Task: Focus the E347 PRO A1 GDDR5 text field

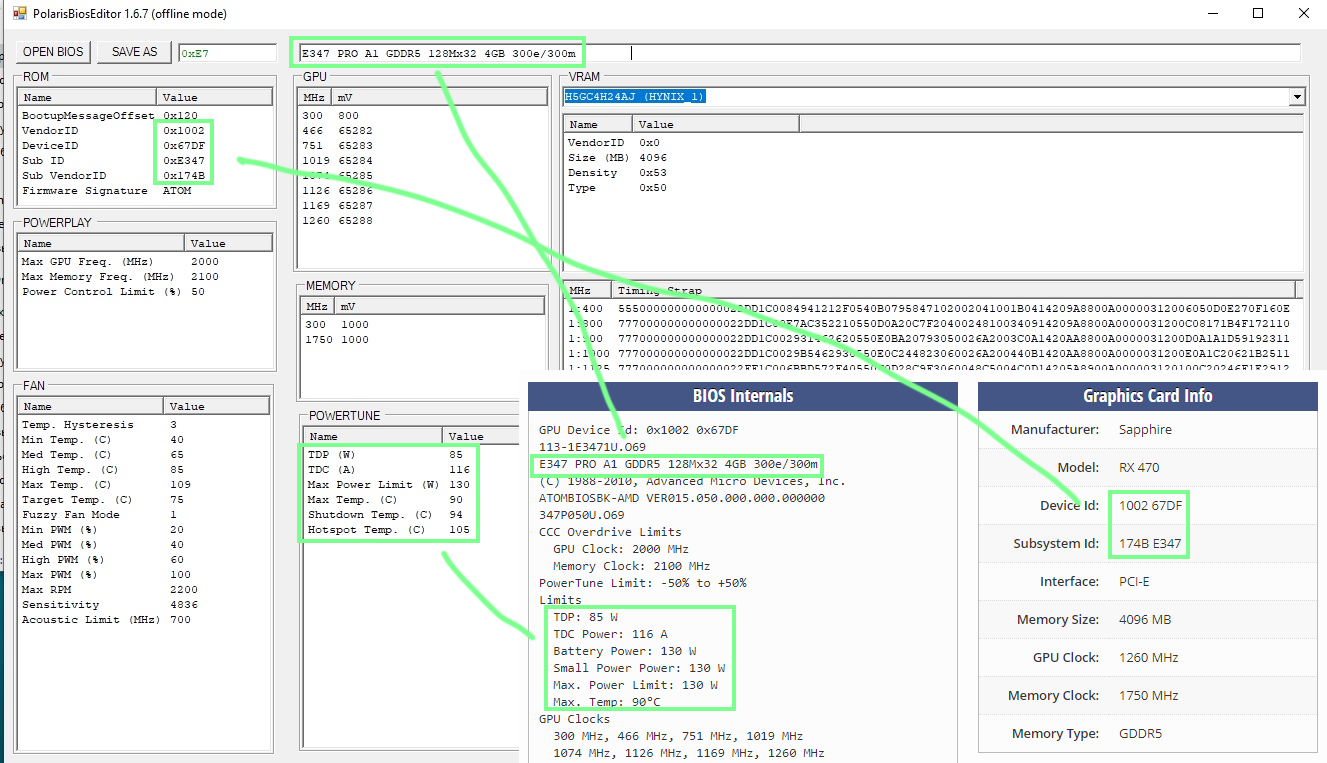Action: pyautogui.click(x=798, y=53)
